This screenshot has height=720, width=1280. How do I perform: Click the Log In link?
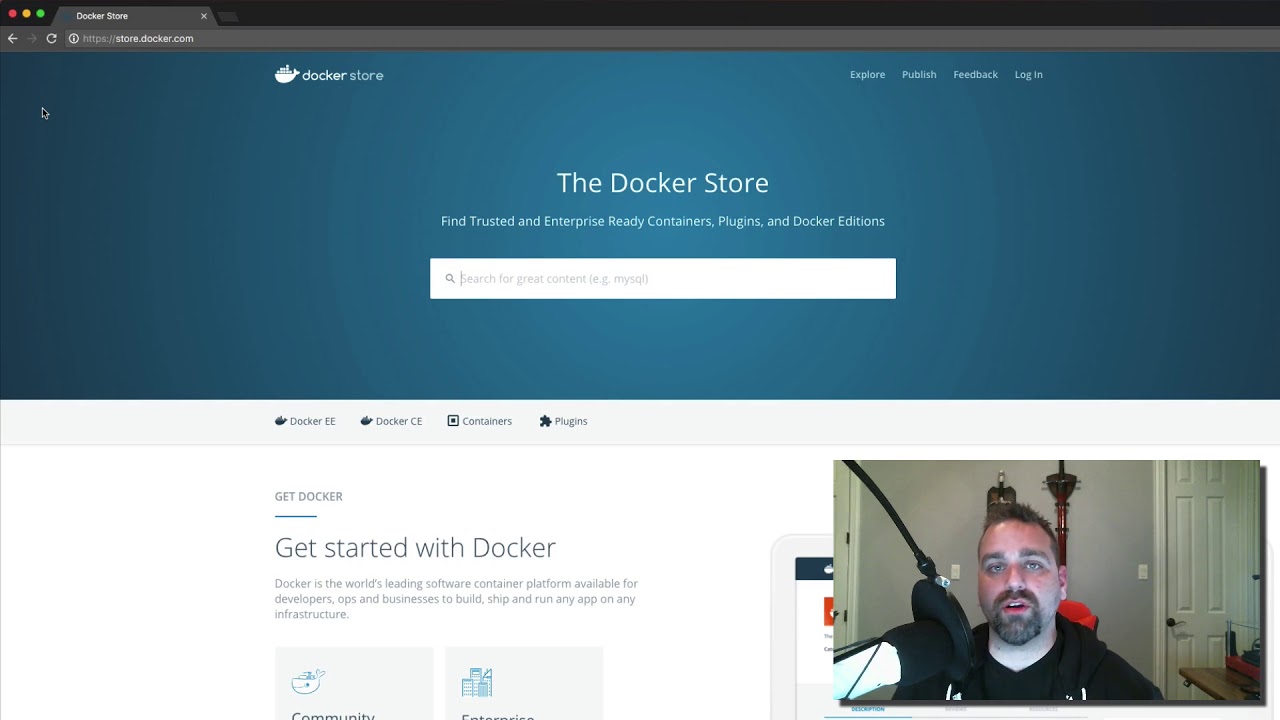coord(1028,75)
